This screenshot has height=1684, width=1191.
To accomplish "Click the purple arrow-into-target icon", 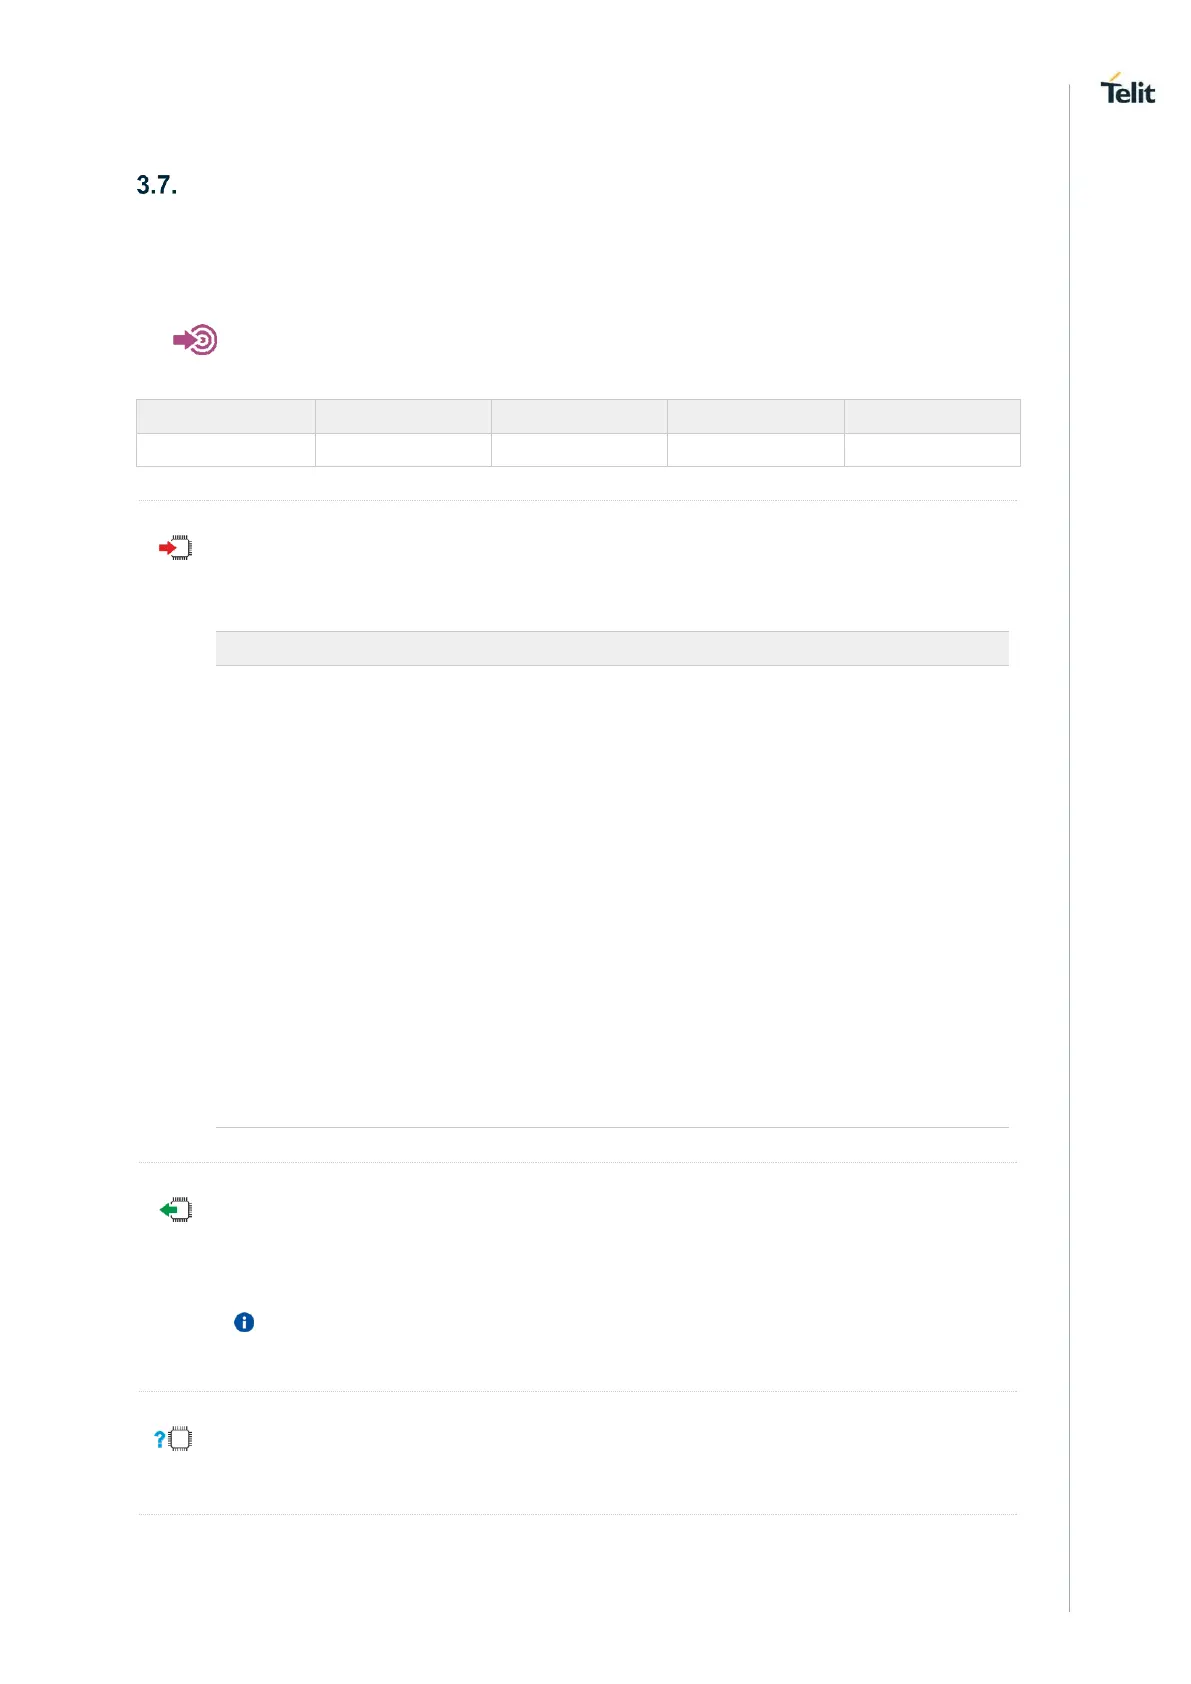I will tap(195, 340).
